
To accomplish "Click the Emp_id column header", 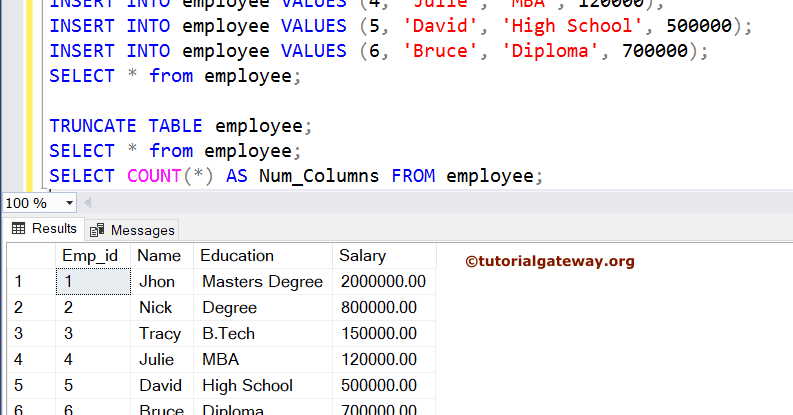I will [x=93, y=256].
